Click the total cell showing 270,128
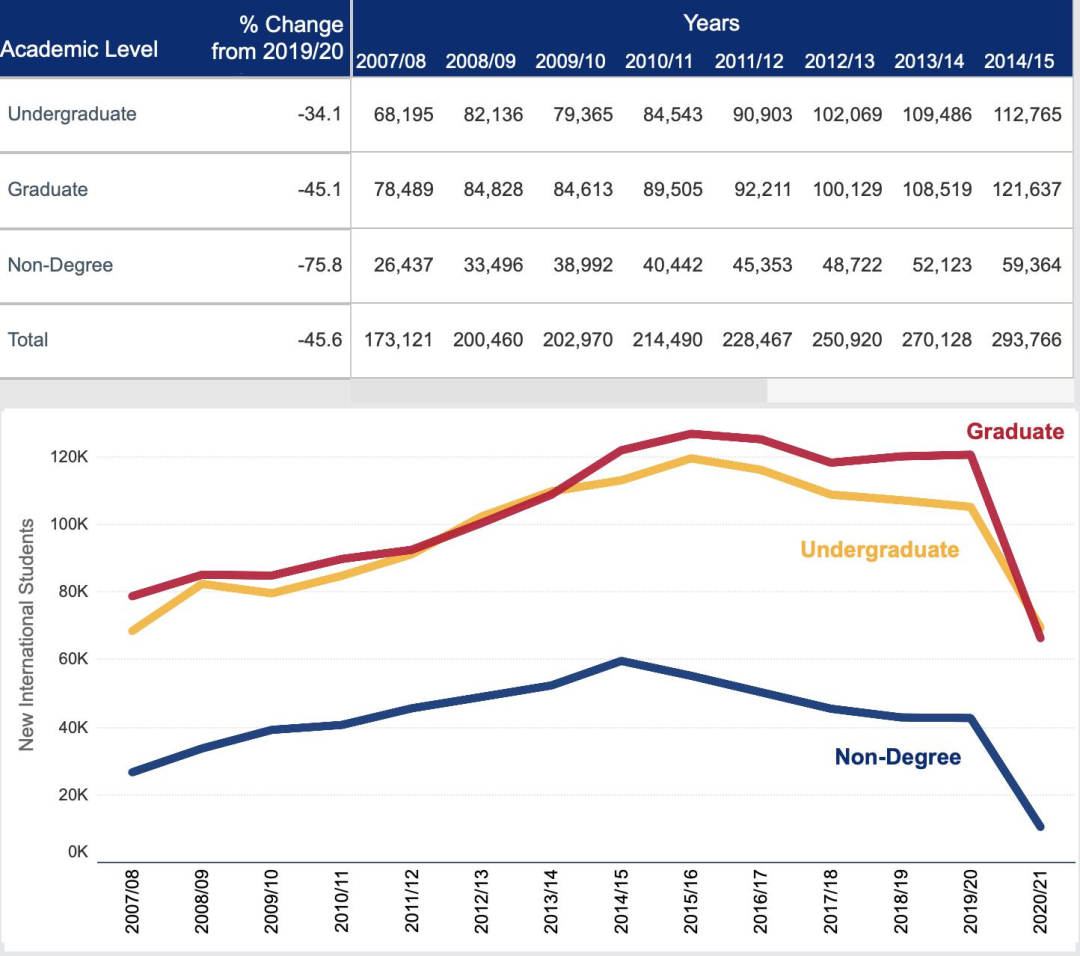Screen dimensions: 1080x956 click(937, 340)
